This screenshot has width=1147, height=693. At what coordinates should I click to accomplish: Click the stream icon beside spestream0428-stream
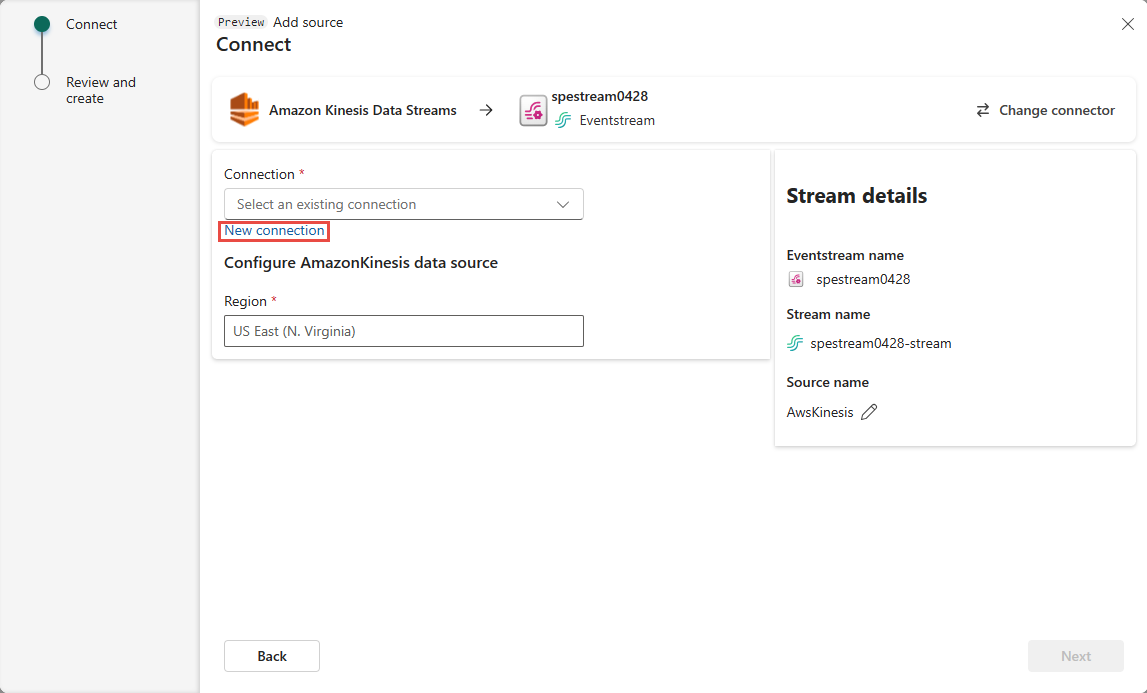[793, 343]
